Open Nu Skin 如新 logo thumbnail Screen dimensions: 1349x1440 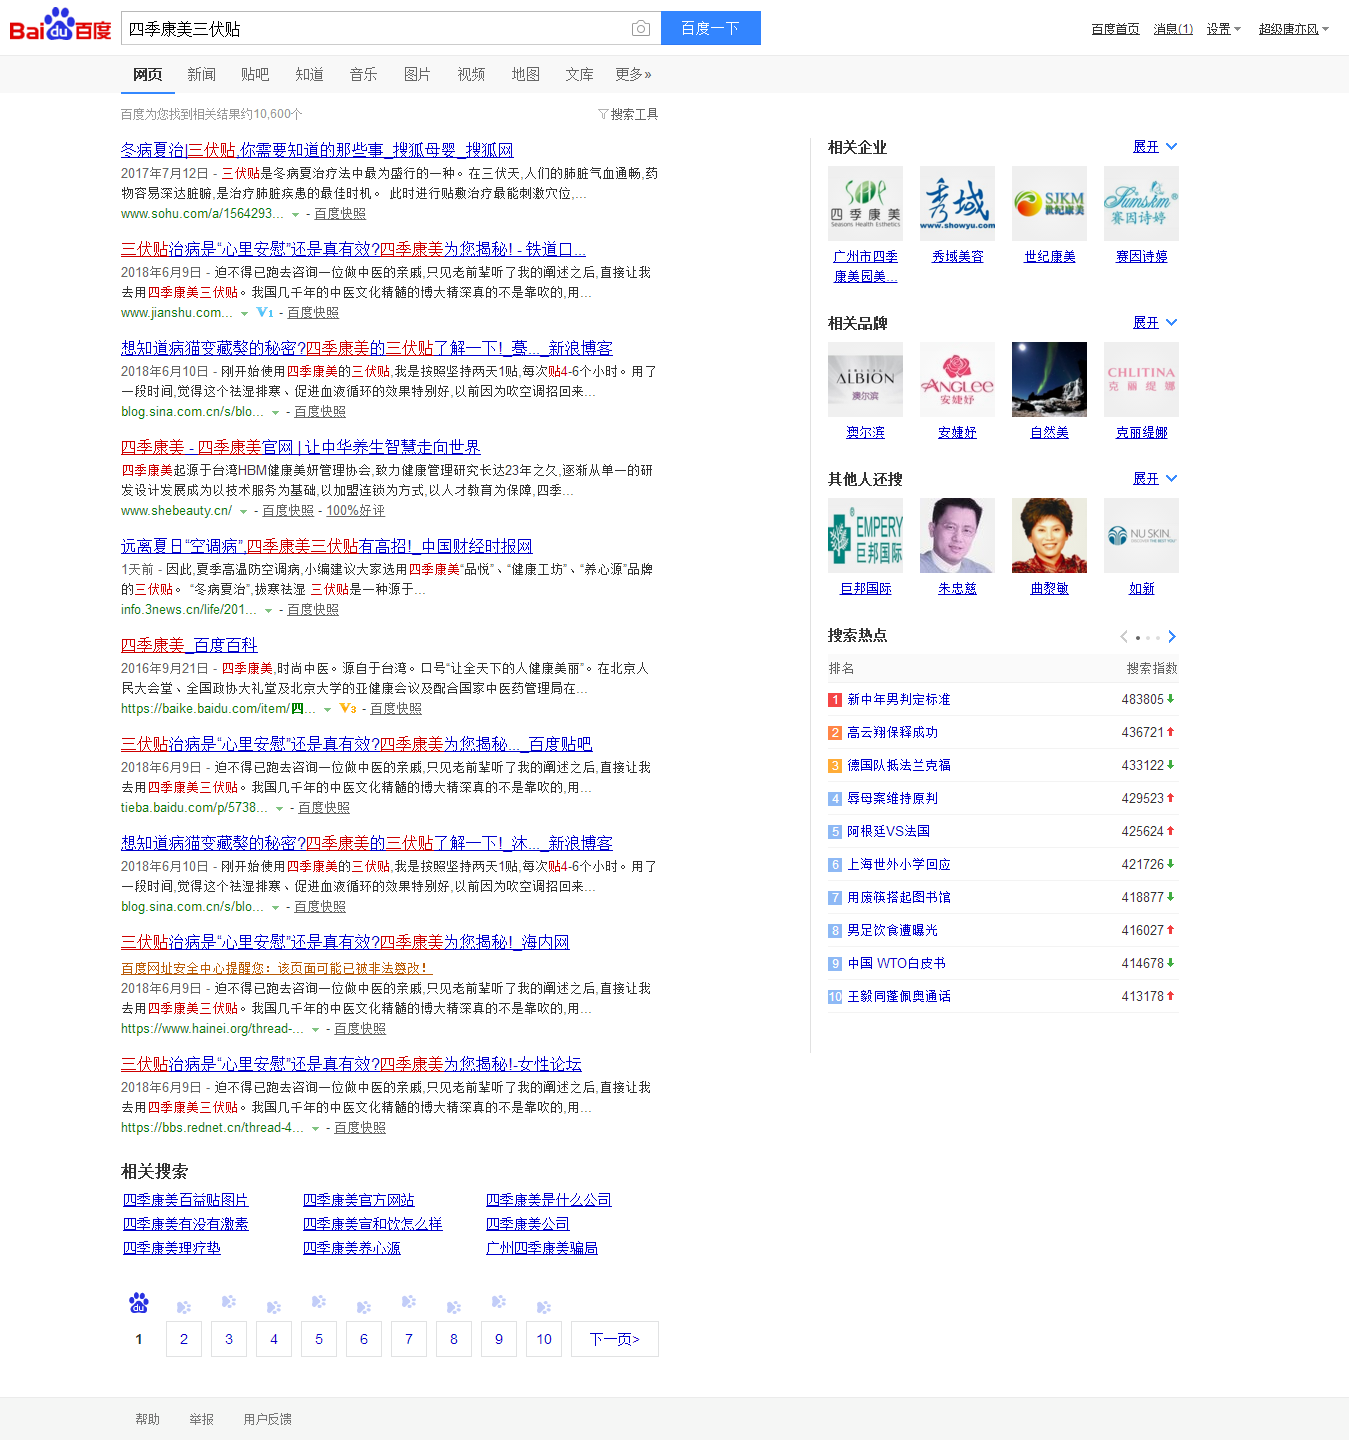1141,536
